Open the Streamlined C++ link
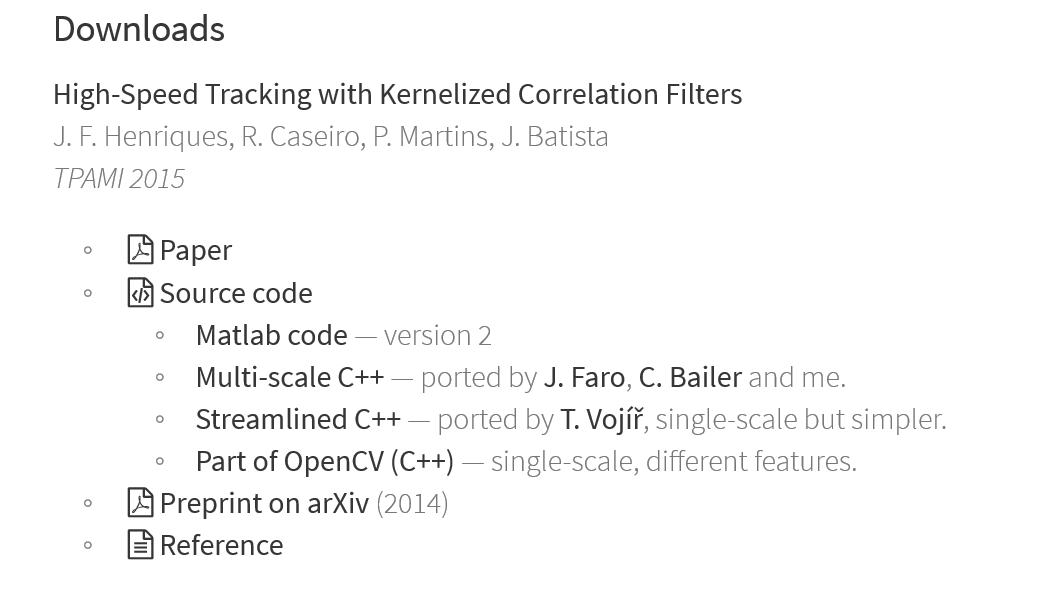The height and width of the screenshot is (589, 1045). point(298,419)
